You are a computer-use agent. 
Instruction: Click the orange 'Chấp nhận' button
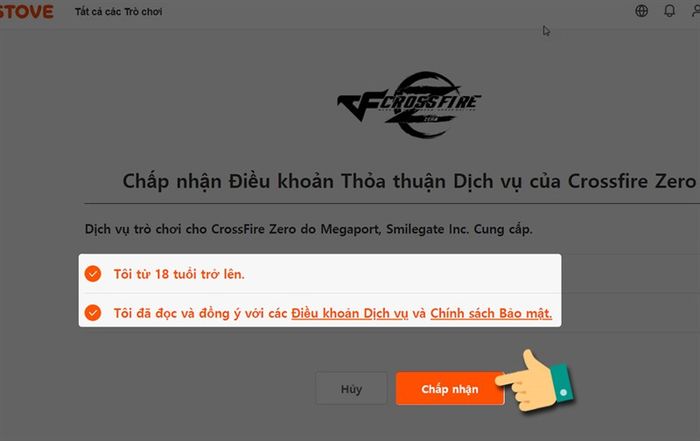450,389
